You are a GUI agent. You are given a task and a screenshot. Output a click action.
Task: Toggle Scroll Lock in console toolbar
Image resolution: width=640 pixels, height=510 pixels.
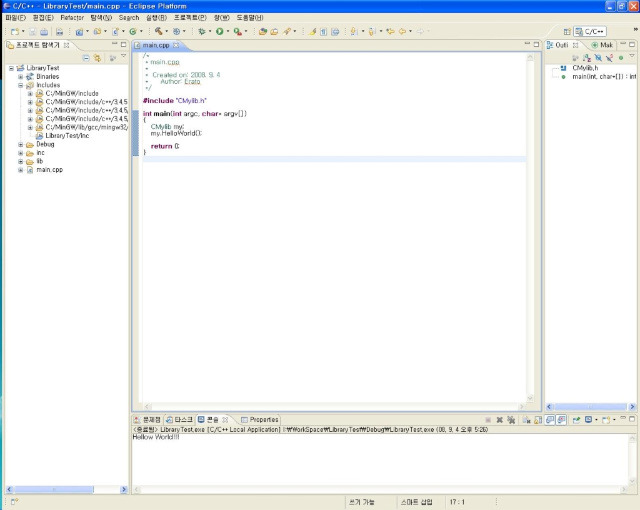pos(538,419)
